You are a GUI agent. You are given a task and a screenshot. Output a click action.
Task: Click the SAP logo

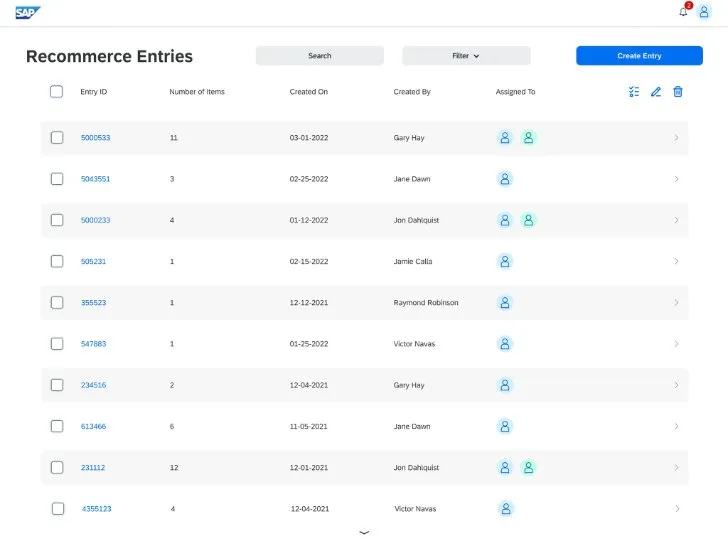28,12
